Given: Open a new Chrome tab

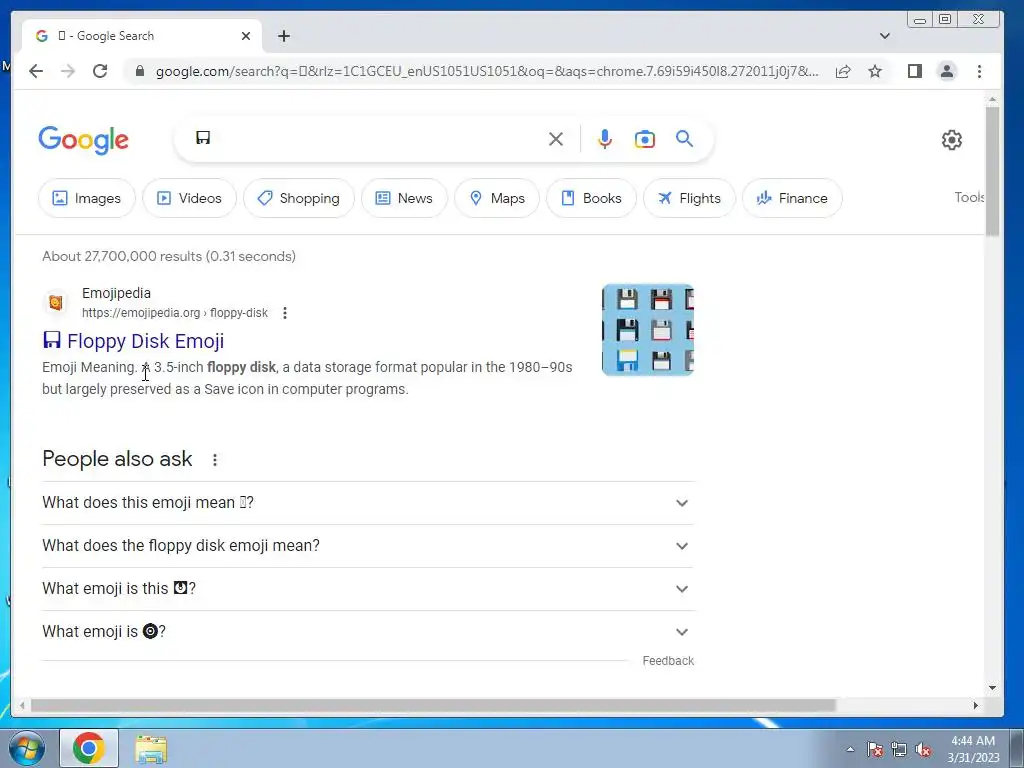Looking at the screenshot, I should (283, 36).
